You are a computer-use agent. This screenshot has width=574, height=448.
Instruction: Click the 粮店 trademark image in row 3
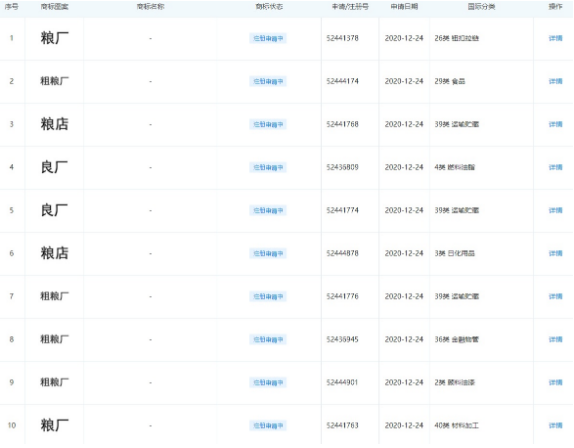[x=54, y=124]
